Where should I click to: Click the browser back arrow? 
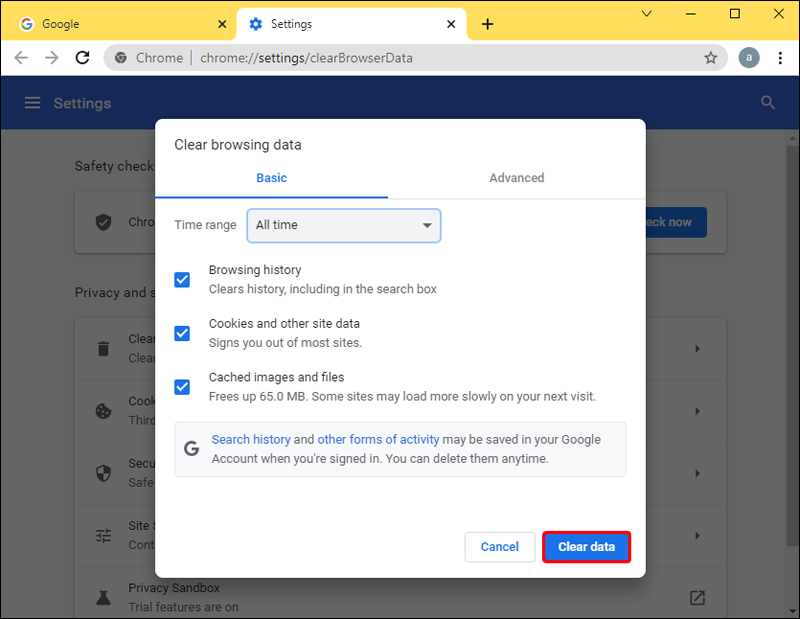click(x=21, y=58)
